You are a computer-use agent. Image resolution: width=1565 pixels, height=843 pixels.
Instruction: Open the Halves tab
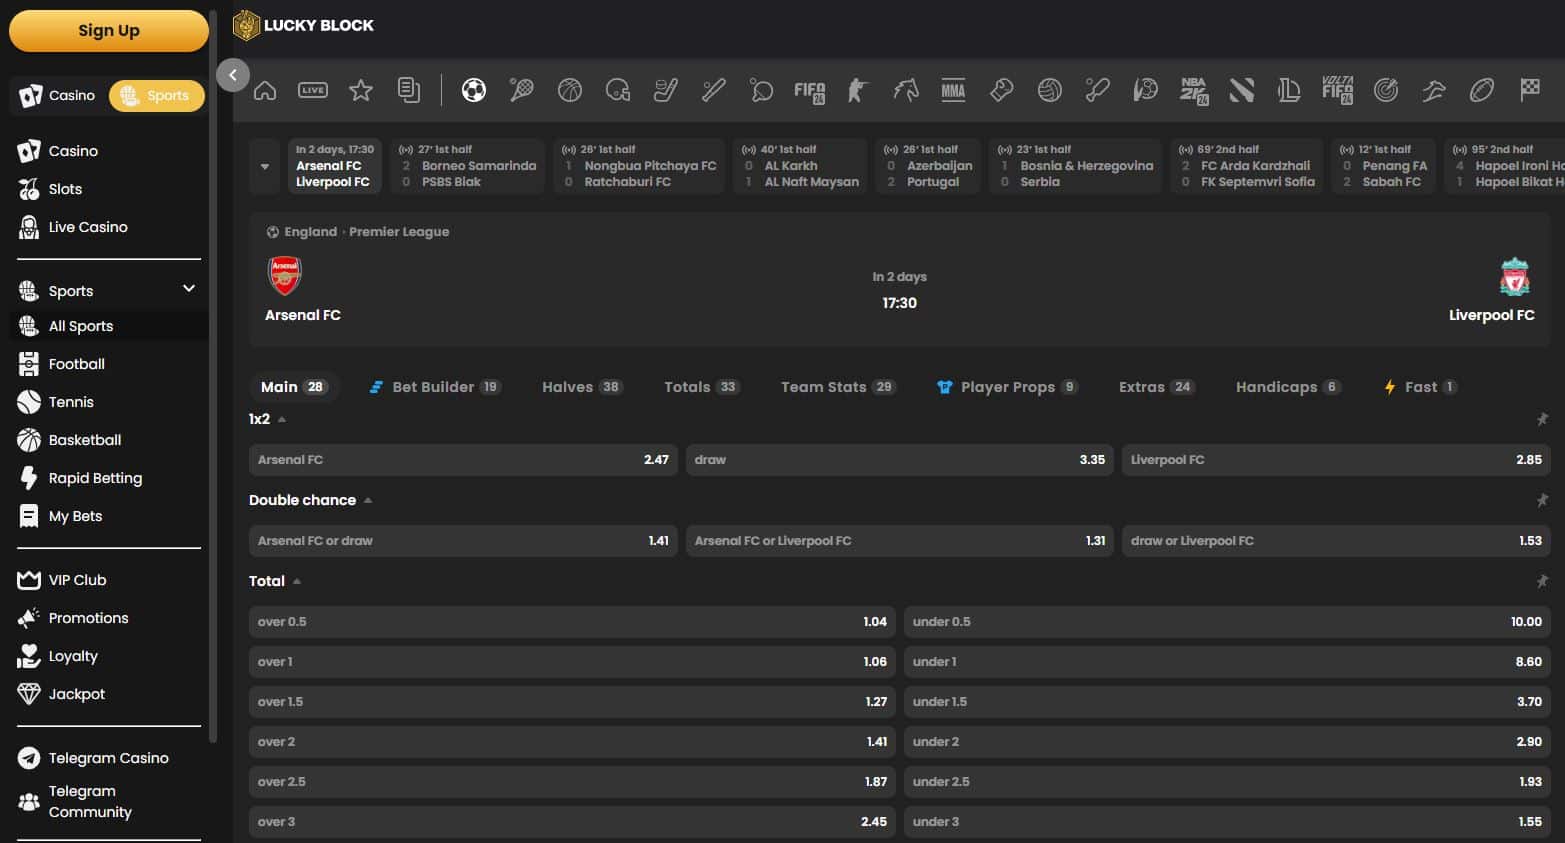point(582,387)
